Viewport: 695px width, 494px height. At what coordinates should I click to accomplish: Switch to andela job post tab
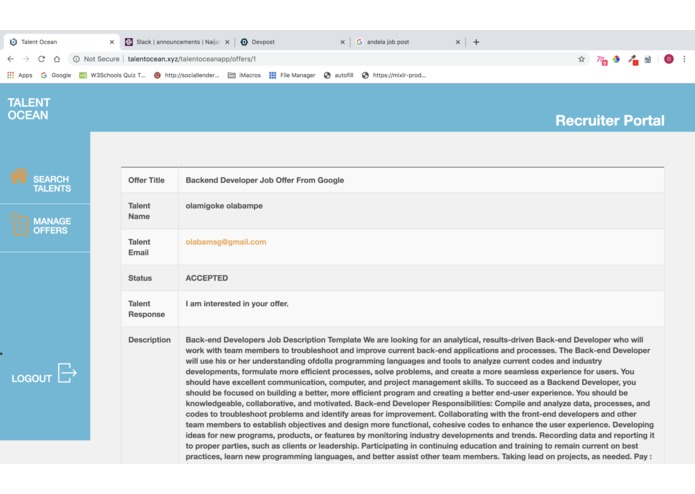(408, 42)
